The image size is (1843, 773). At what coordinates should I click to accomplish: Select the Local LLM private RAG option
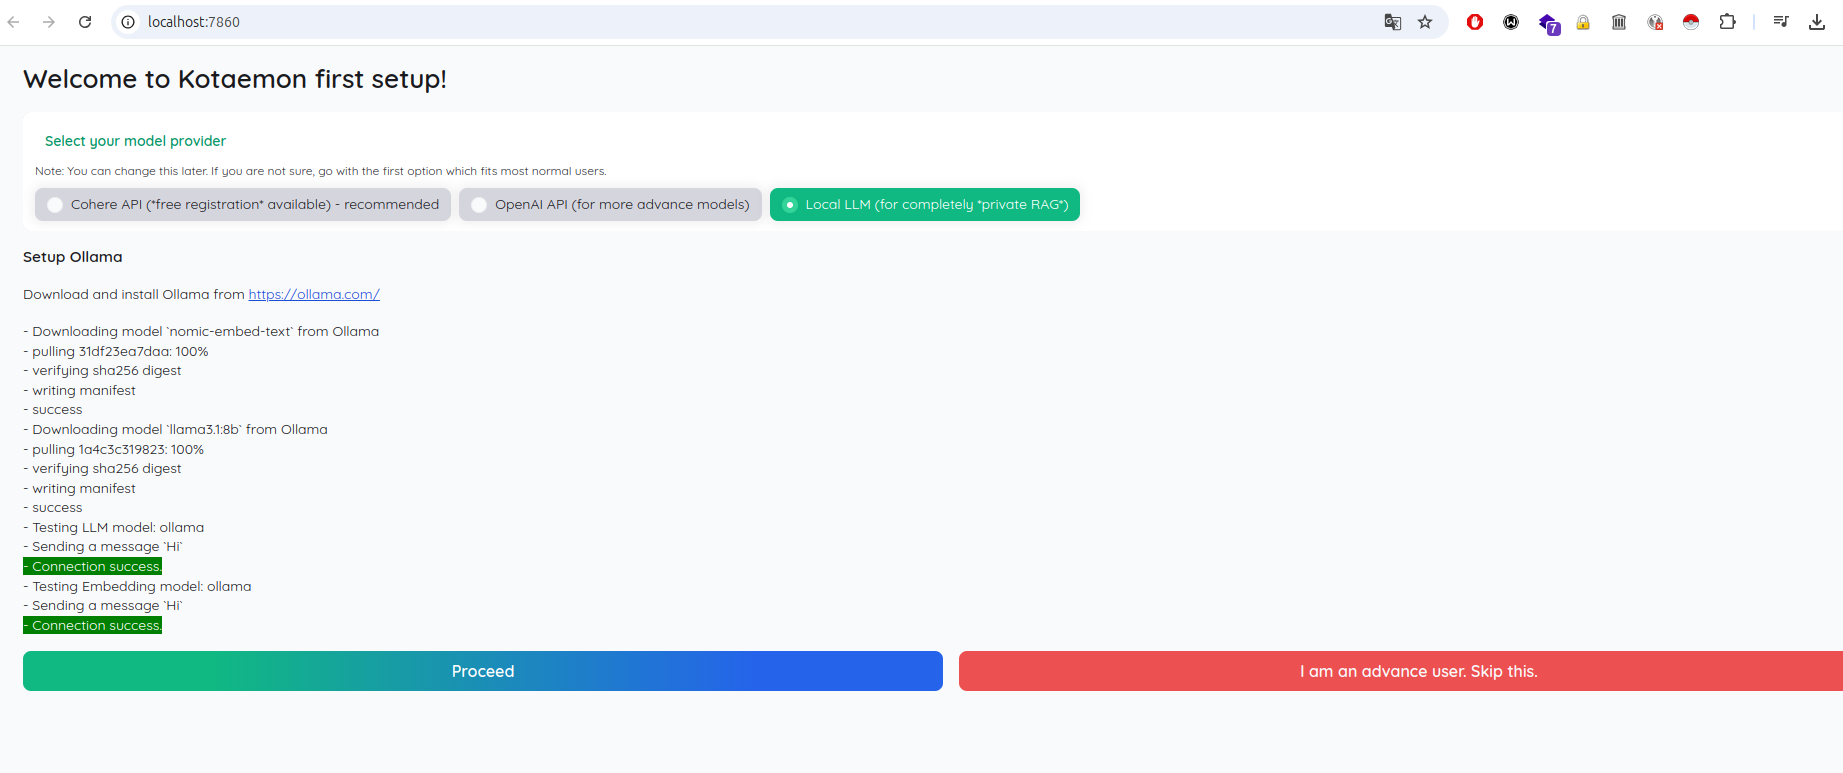925,204
